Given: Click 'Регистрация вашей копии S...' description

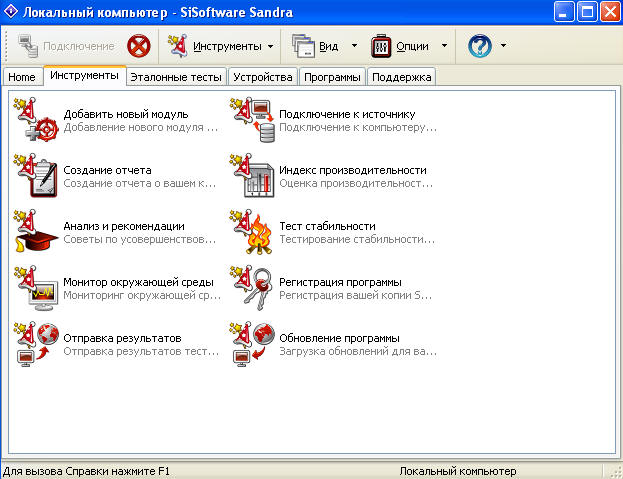Looking at the screenshot, I should click(x=355, y=296).
